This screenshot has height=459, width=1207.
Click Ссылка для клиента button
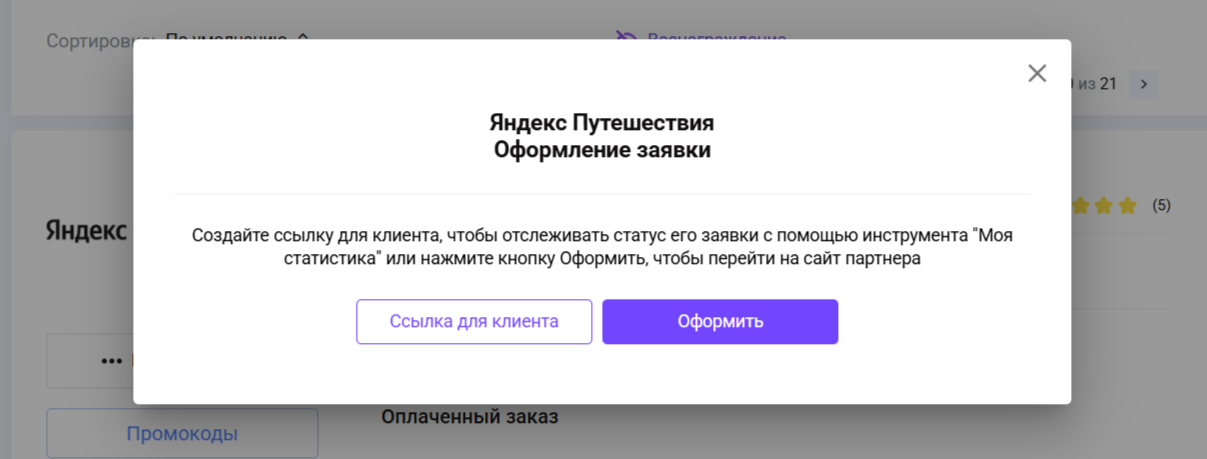tap(474, 322)
